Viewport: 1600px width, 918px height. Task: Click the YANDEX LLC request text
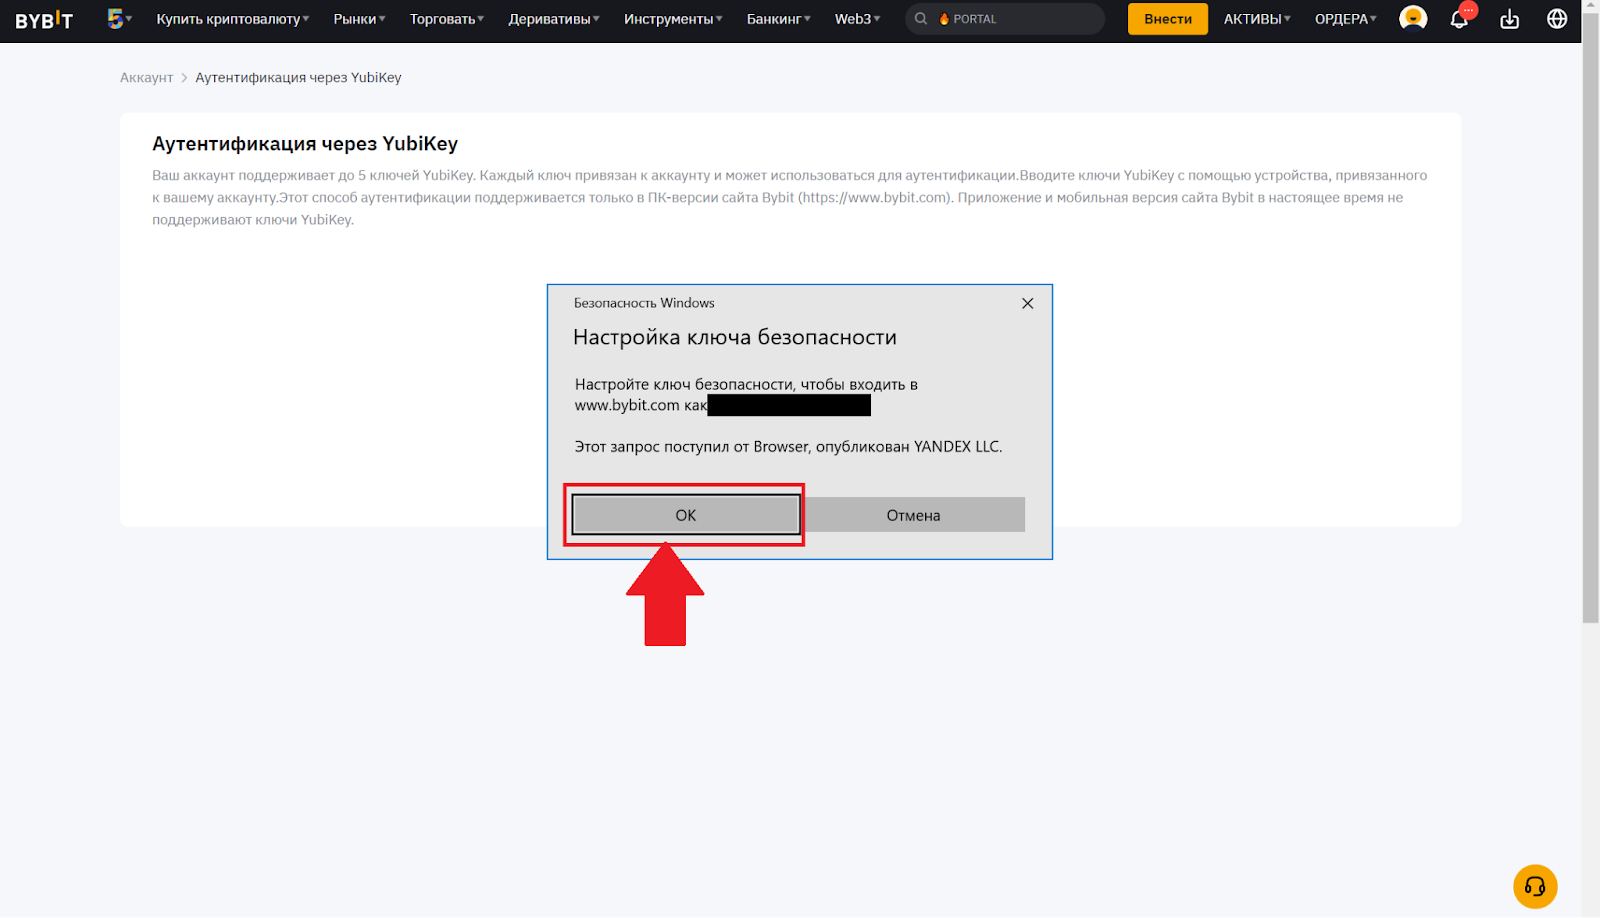(x=788, y=447)
